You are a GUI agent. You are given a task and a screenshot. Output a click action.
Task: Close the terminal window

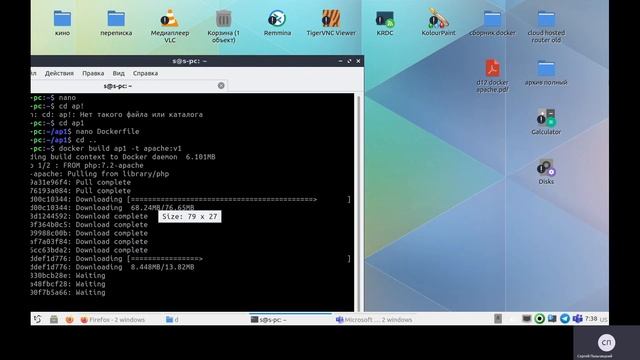[358, 61]
